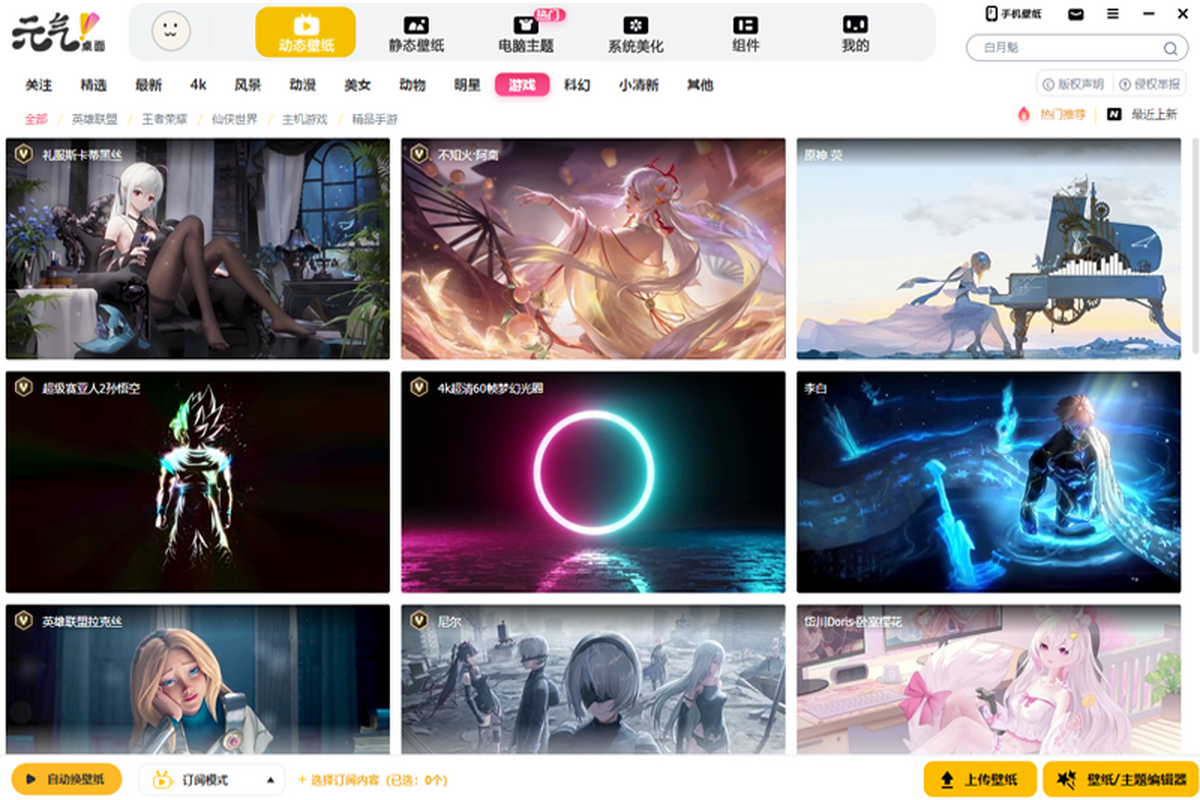Open the 组件 widgets section

(745, 33)
